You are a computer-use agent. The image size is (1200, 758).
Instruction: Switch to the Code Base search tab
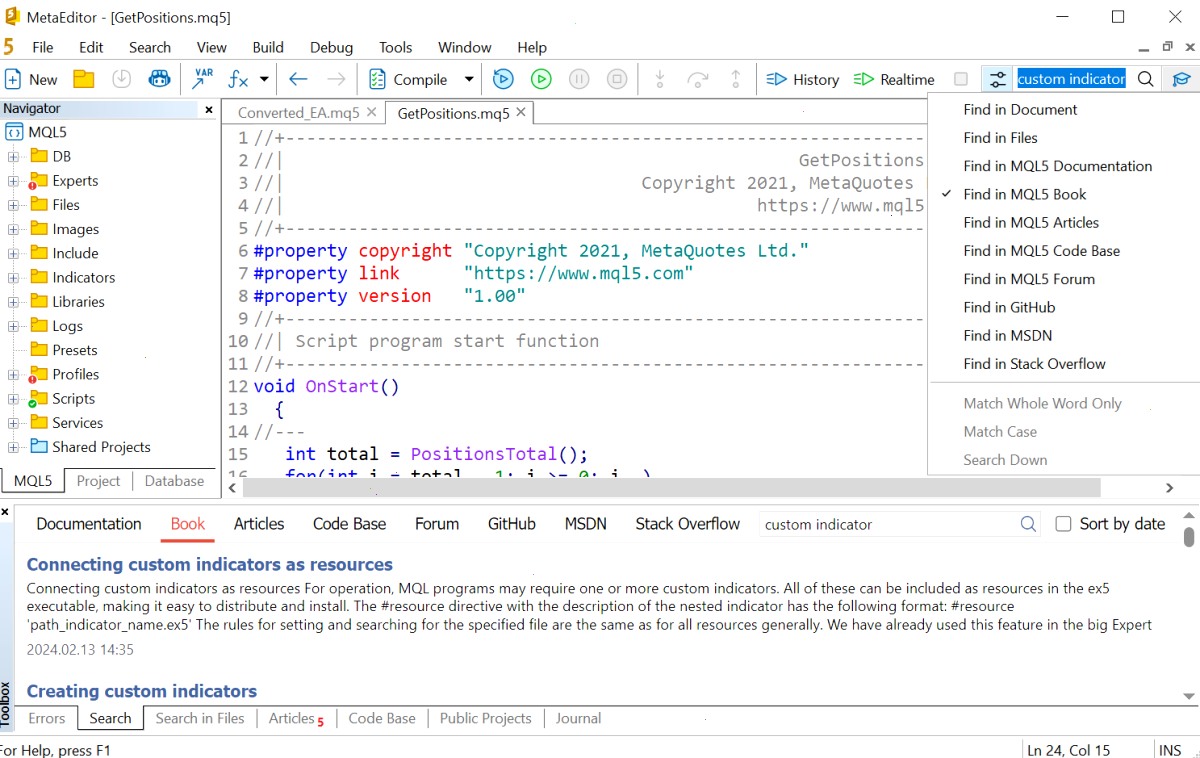(x=349, y=524)
